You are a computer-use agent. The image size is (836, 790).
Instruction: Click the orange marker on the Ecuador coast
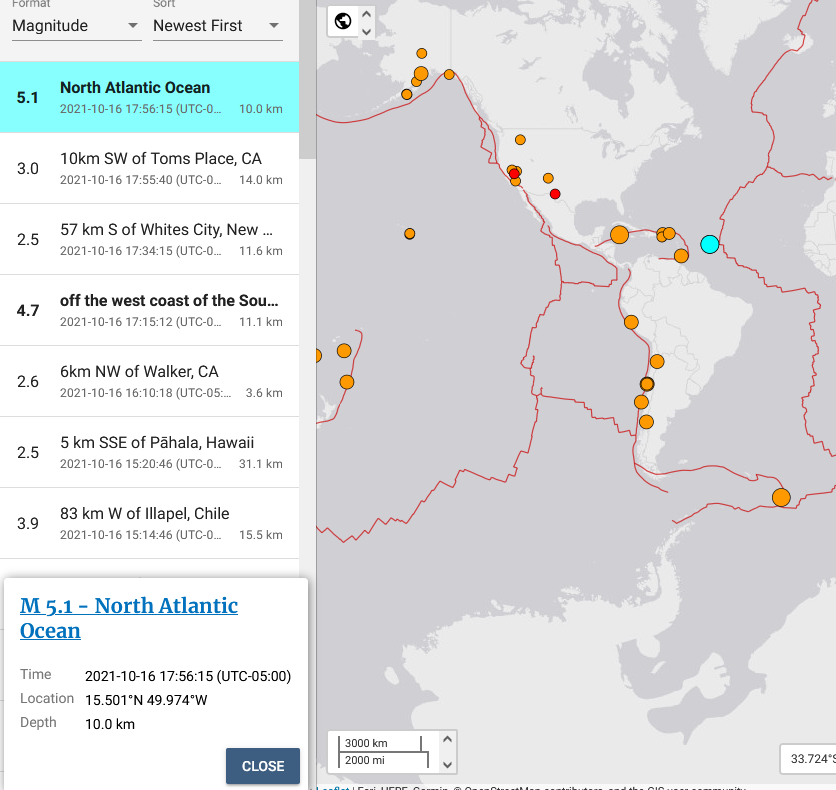pos(631,322)
